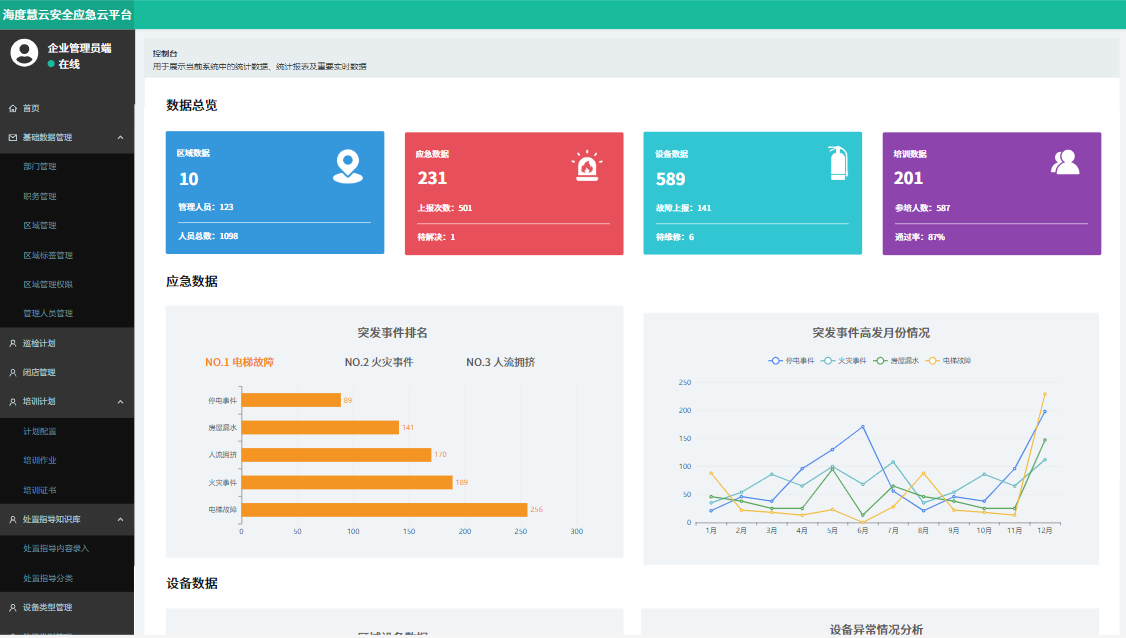1126x638 pixels.
Task: Click the alarm siren icon on 应急数据 card
Action: pyautogui.click(x=585, y=166)
